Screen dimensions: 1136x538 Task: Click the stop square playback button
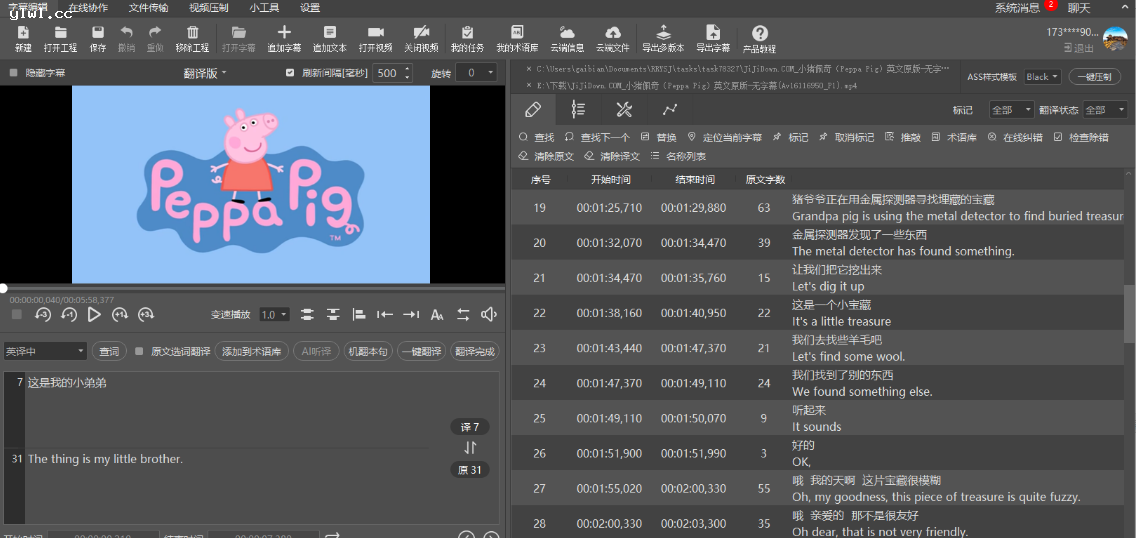click(x=17, y=314)
